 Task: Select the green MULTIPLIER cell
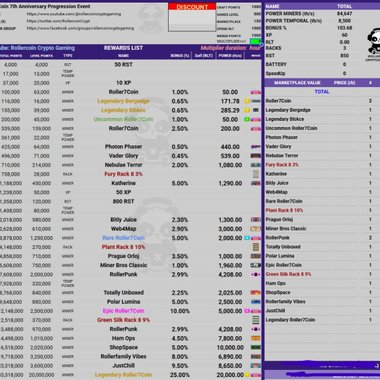tap(255, 42)
